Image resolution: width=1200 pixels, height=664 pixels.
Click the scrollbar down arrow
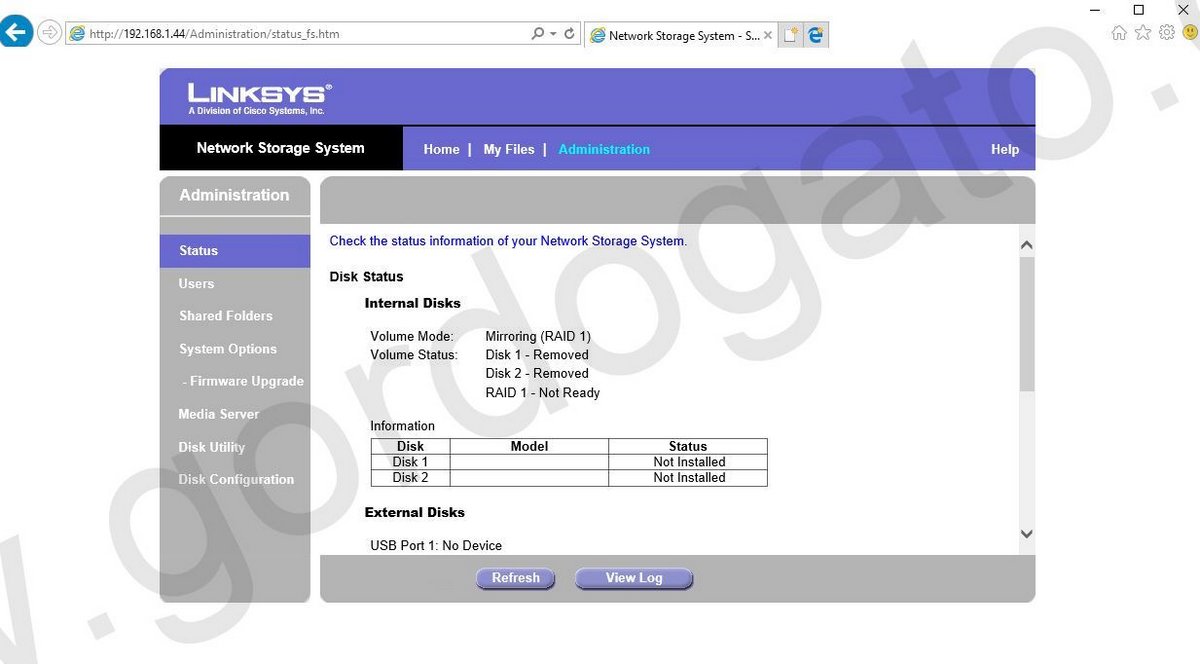pyautogui.click(x=1026, y=534)
